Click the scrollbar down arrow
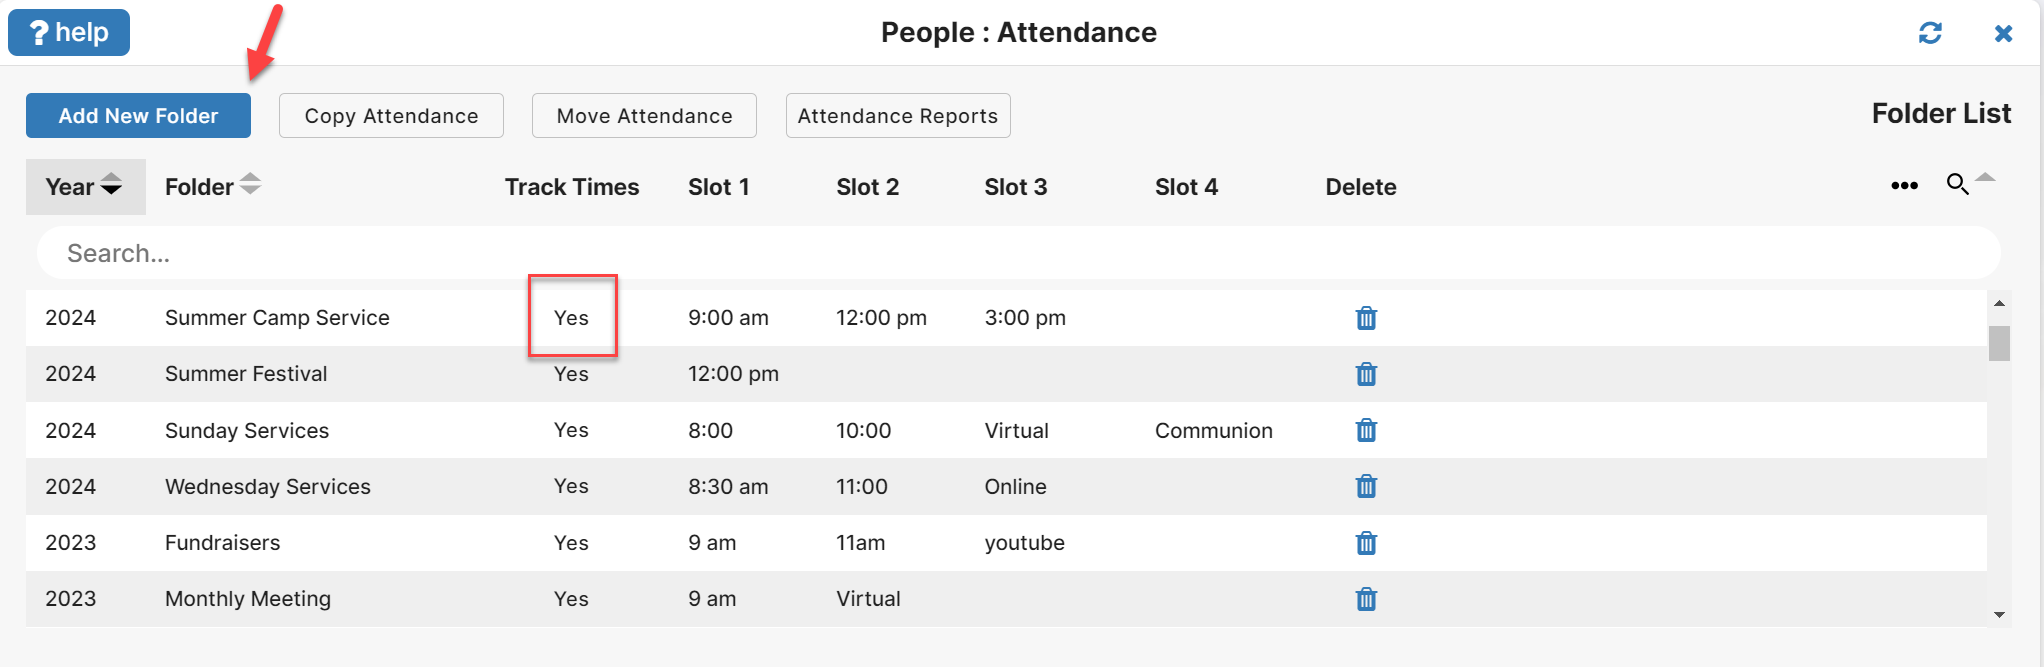 pyautogui.click(x=1999, y=615)
